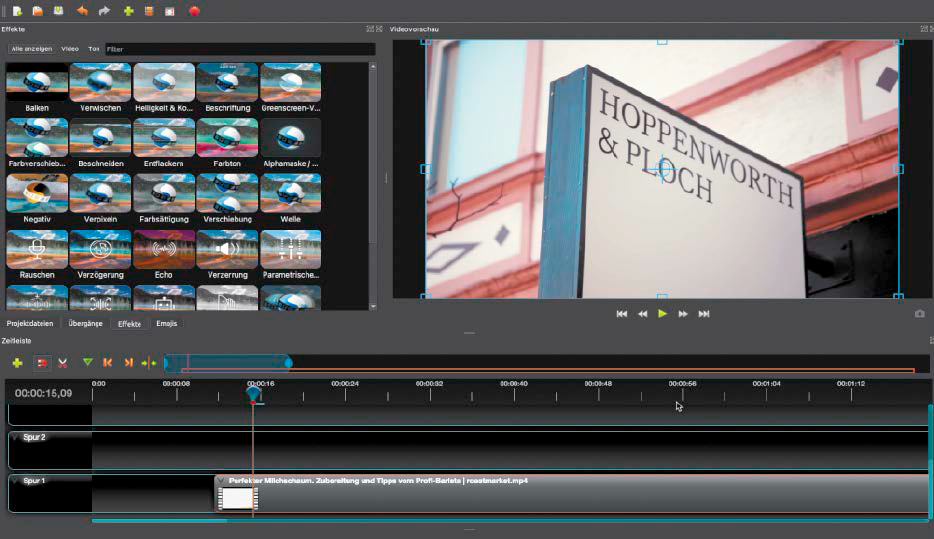Choose the Beschneiden effect
The height and width of the screenshot is (539, 934).
coord(100,143)
